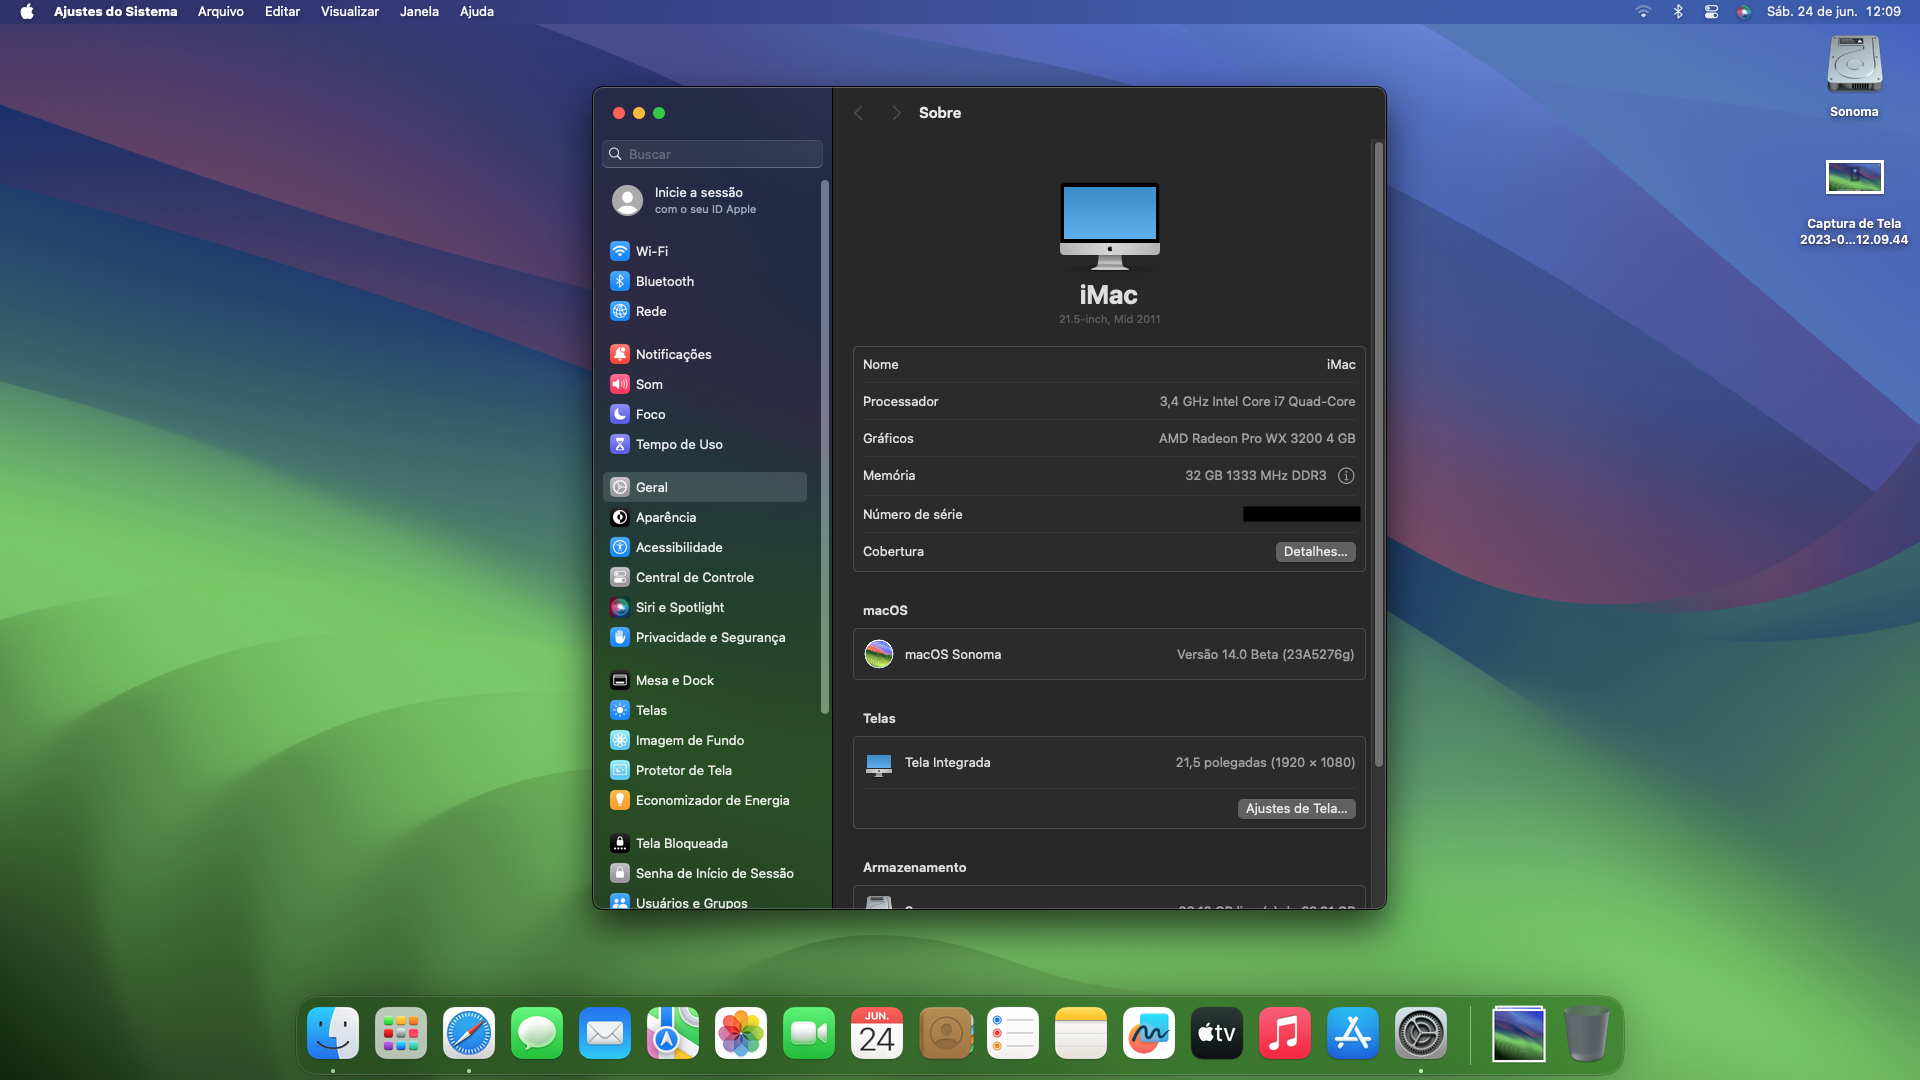Select Imagem de Fundo in sidebar
1920x1080 pixels.
689,740
